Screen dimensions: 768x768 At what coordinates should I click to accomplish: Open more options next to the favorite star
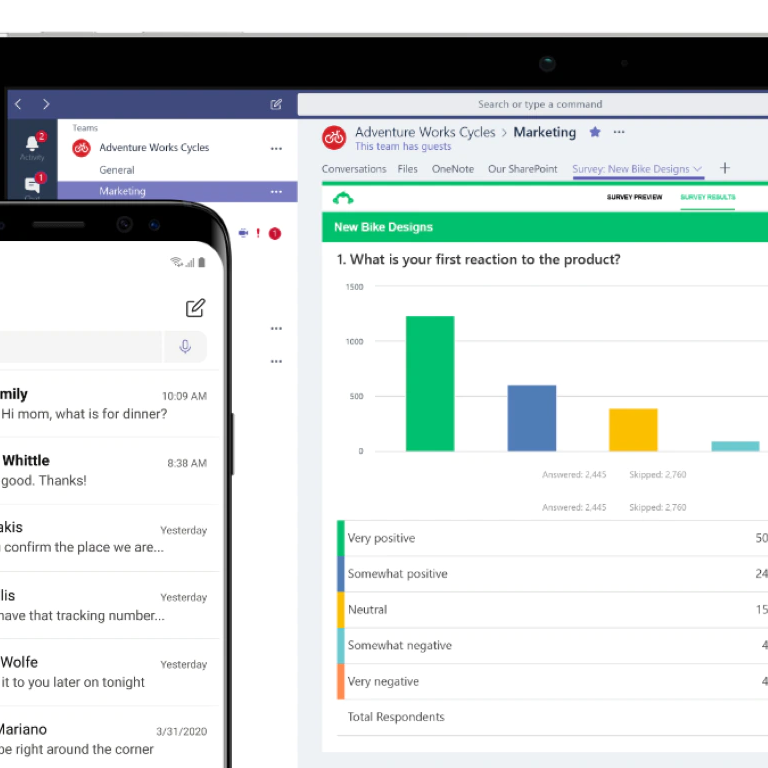[x=619, y=132]
